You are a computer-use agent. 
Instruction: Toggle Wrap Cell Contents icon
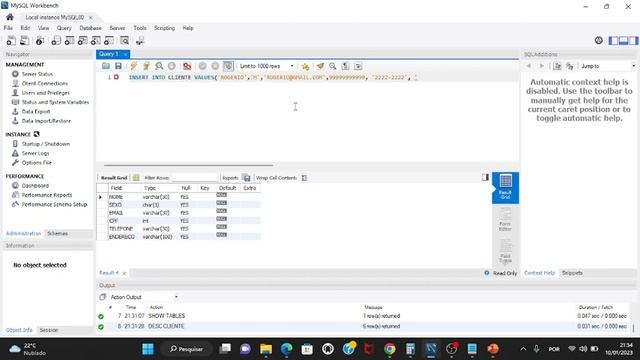(304, 178)
